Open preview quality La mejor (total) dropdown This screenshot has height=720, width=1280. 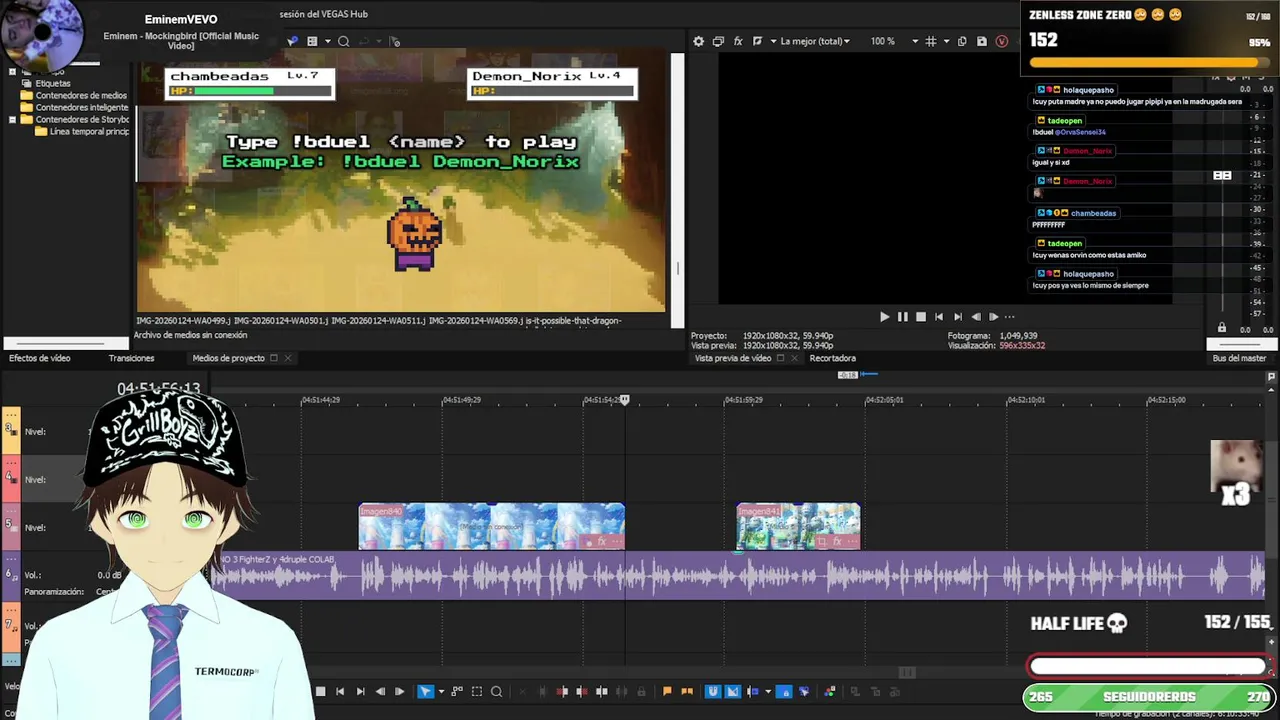tap(815, 41)
